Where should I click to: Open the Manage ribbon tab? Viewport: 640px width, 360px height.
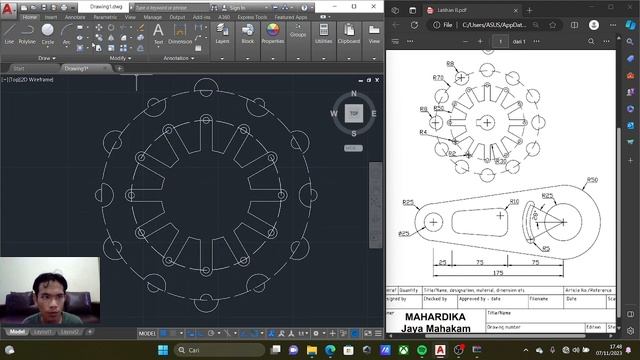tap(153, 17)
